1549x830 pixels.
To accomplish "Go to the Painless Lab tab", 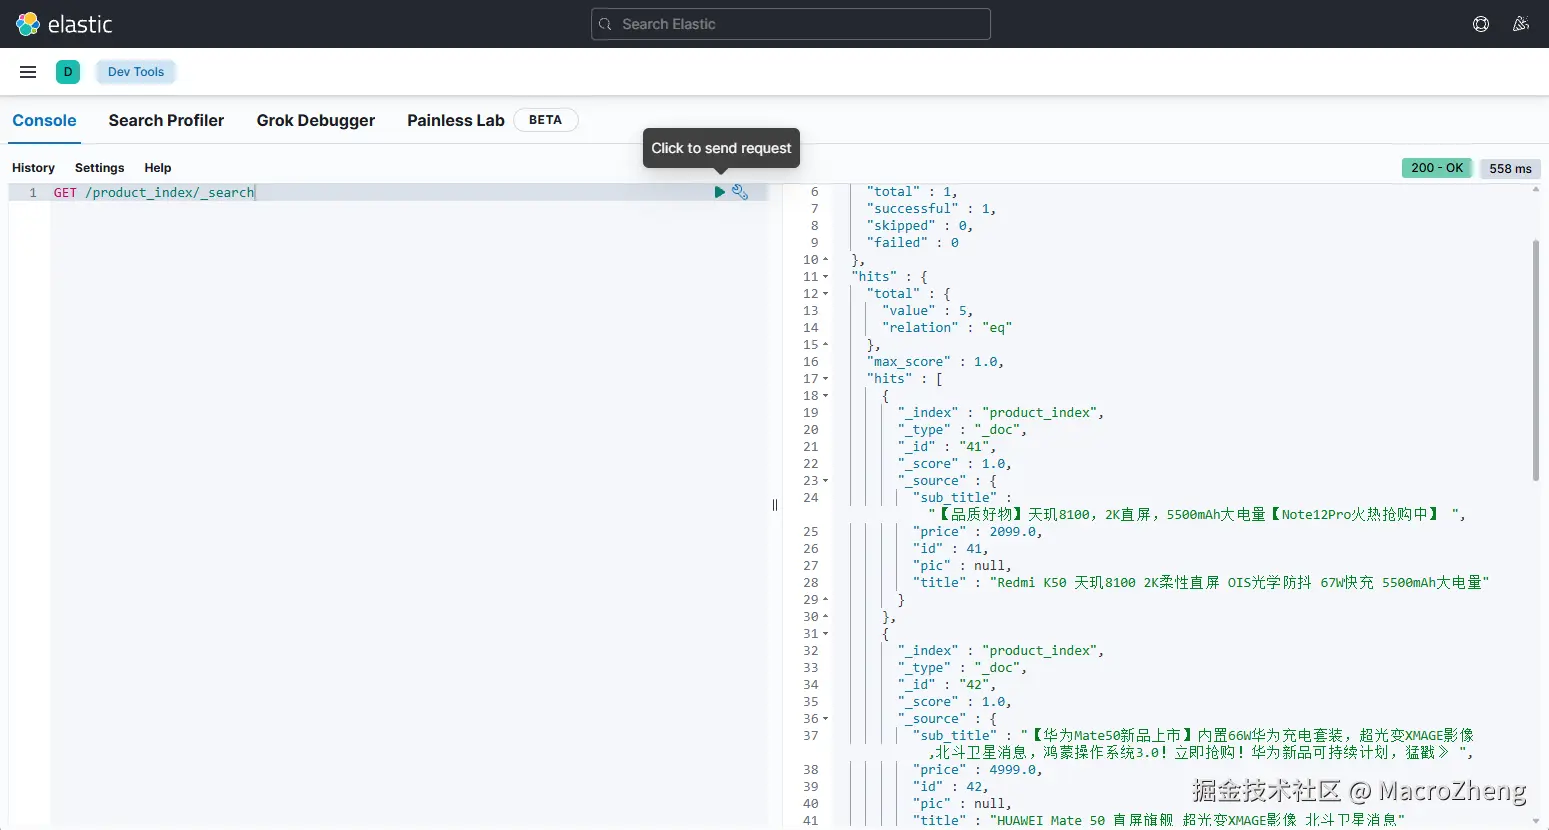I will tap(455, 120).
